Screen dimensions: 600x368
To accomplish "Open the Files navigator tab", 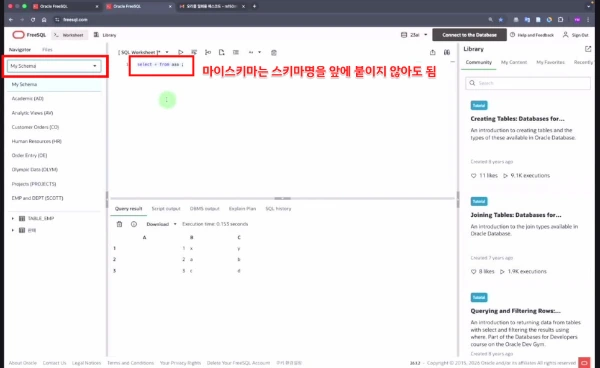I will pos(47,50).
